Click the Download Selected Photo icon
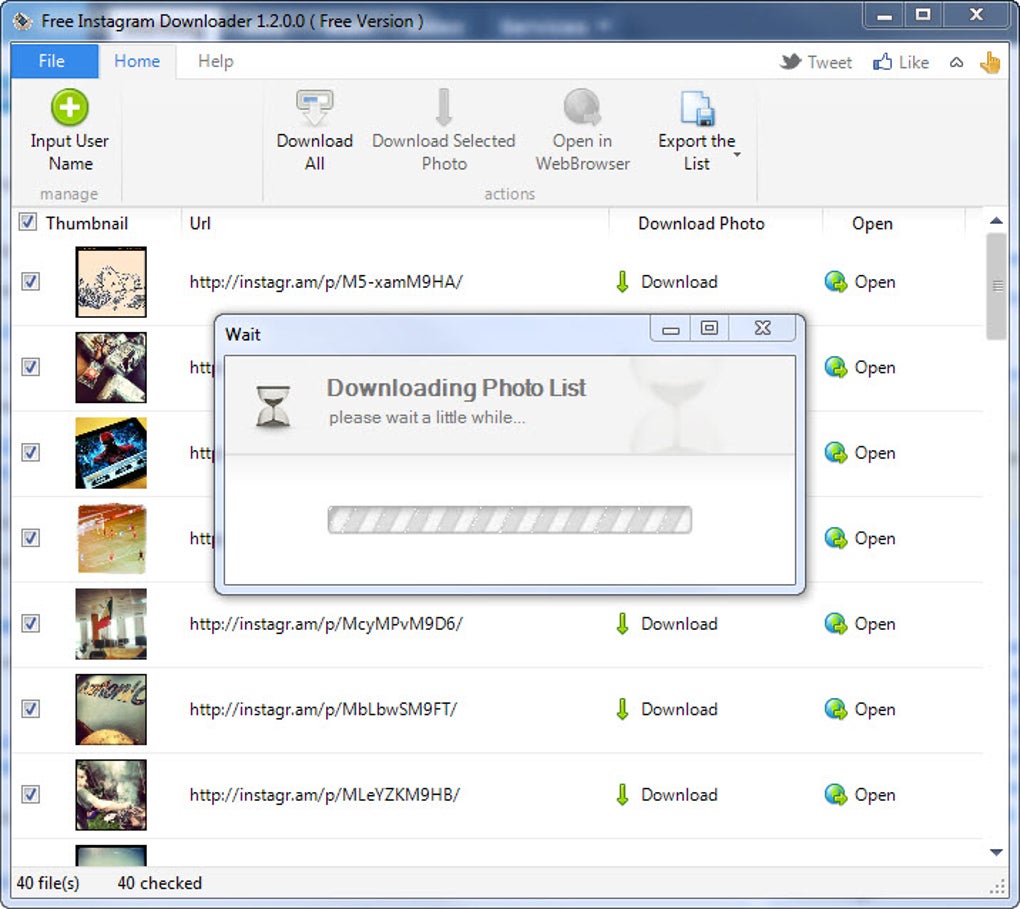 click(x=444, y=107)
